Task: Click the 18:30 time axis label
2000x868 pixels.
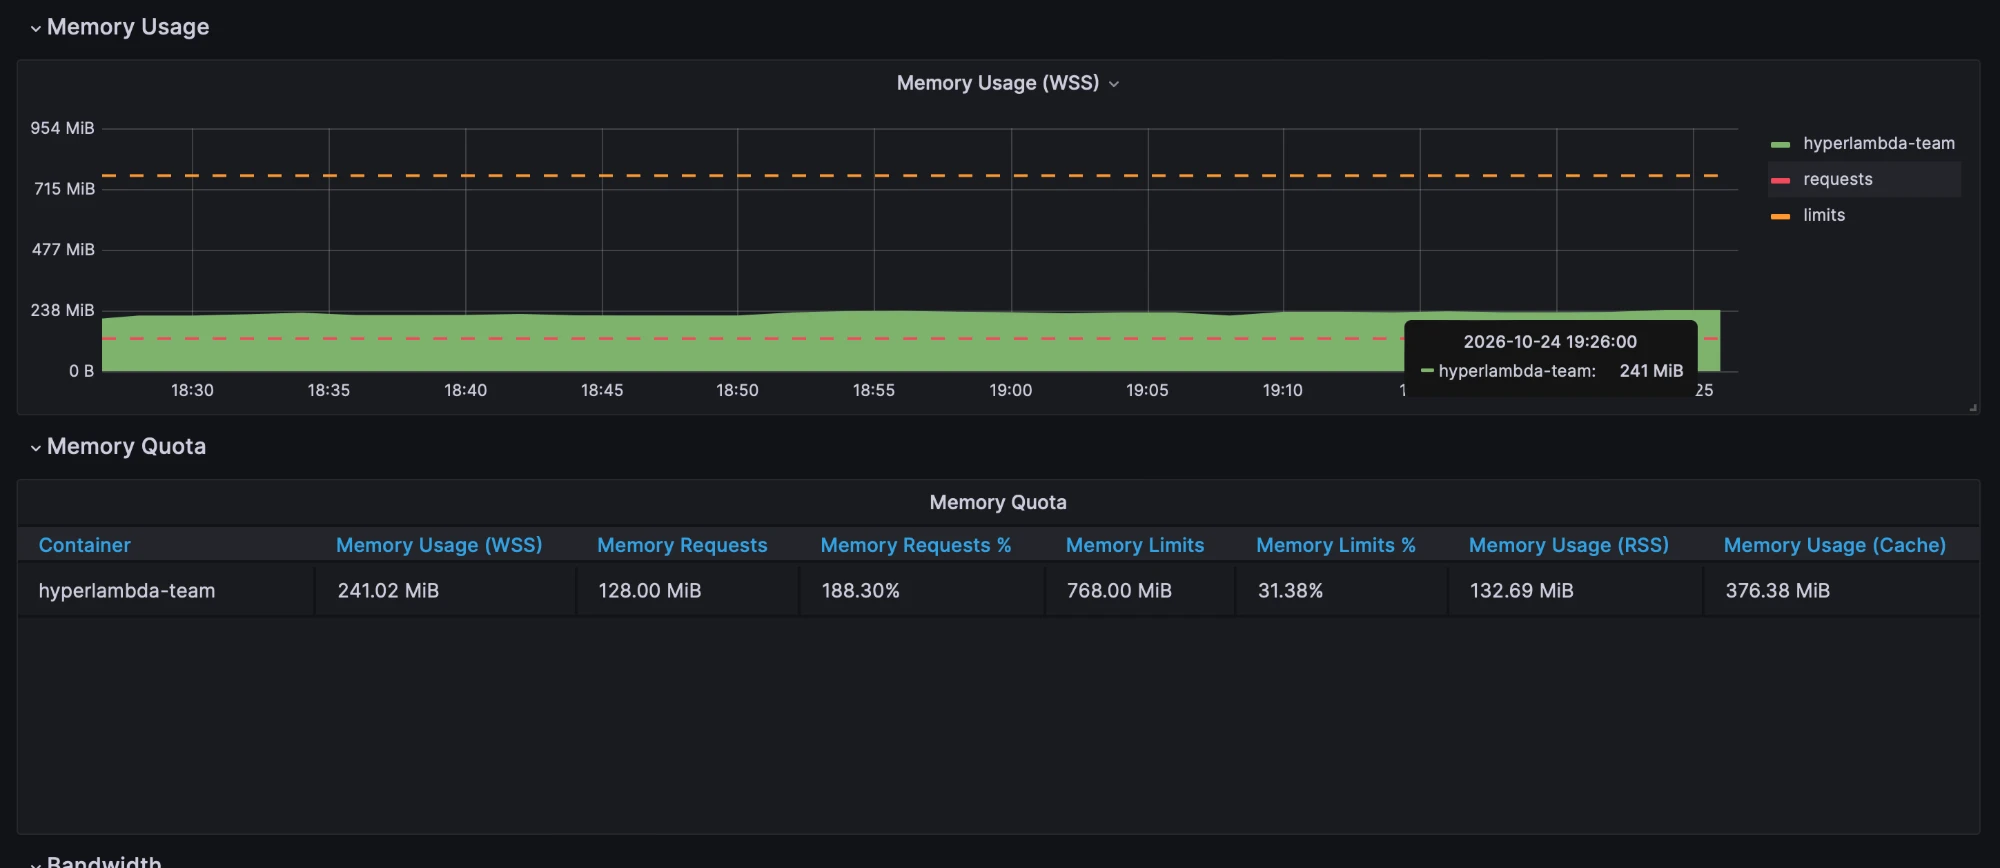Action: point(192,390)
